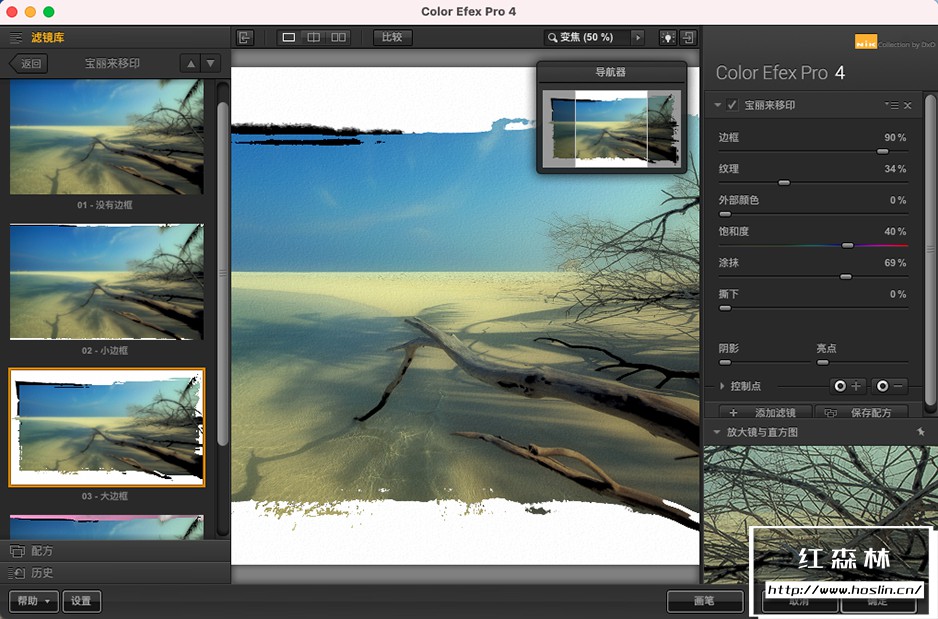This screenshot has width=938, height=619.
Task: Expand the 控制点 section
Action: (x=723, y=386)
